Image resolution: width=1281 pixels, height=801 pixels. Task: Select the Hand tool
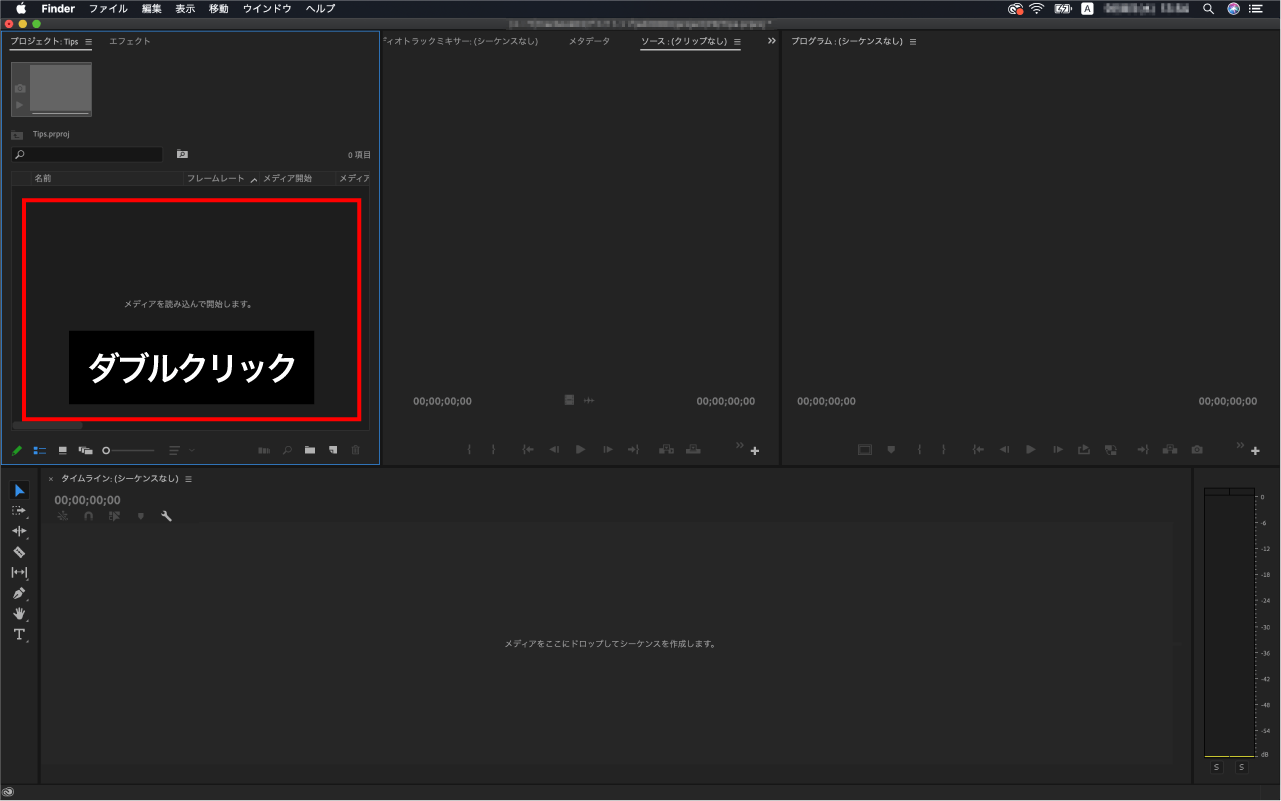click(x=19, y=614)
